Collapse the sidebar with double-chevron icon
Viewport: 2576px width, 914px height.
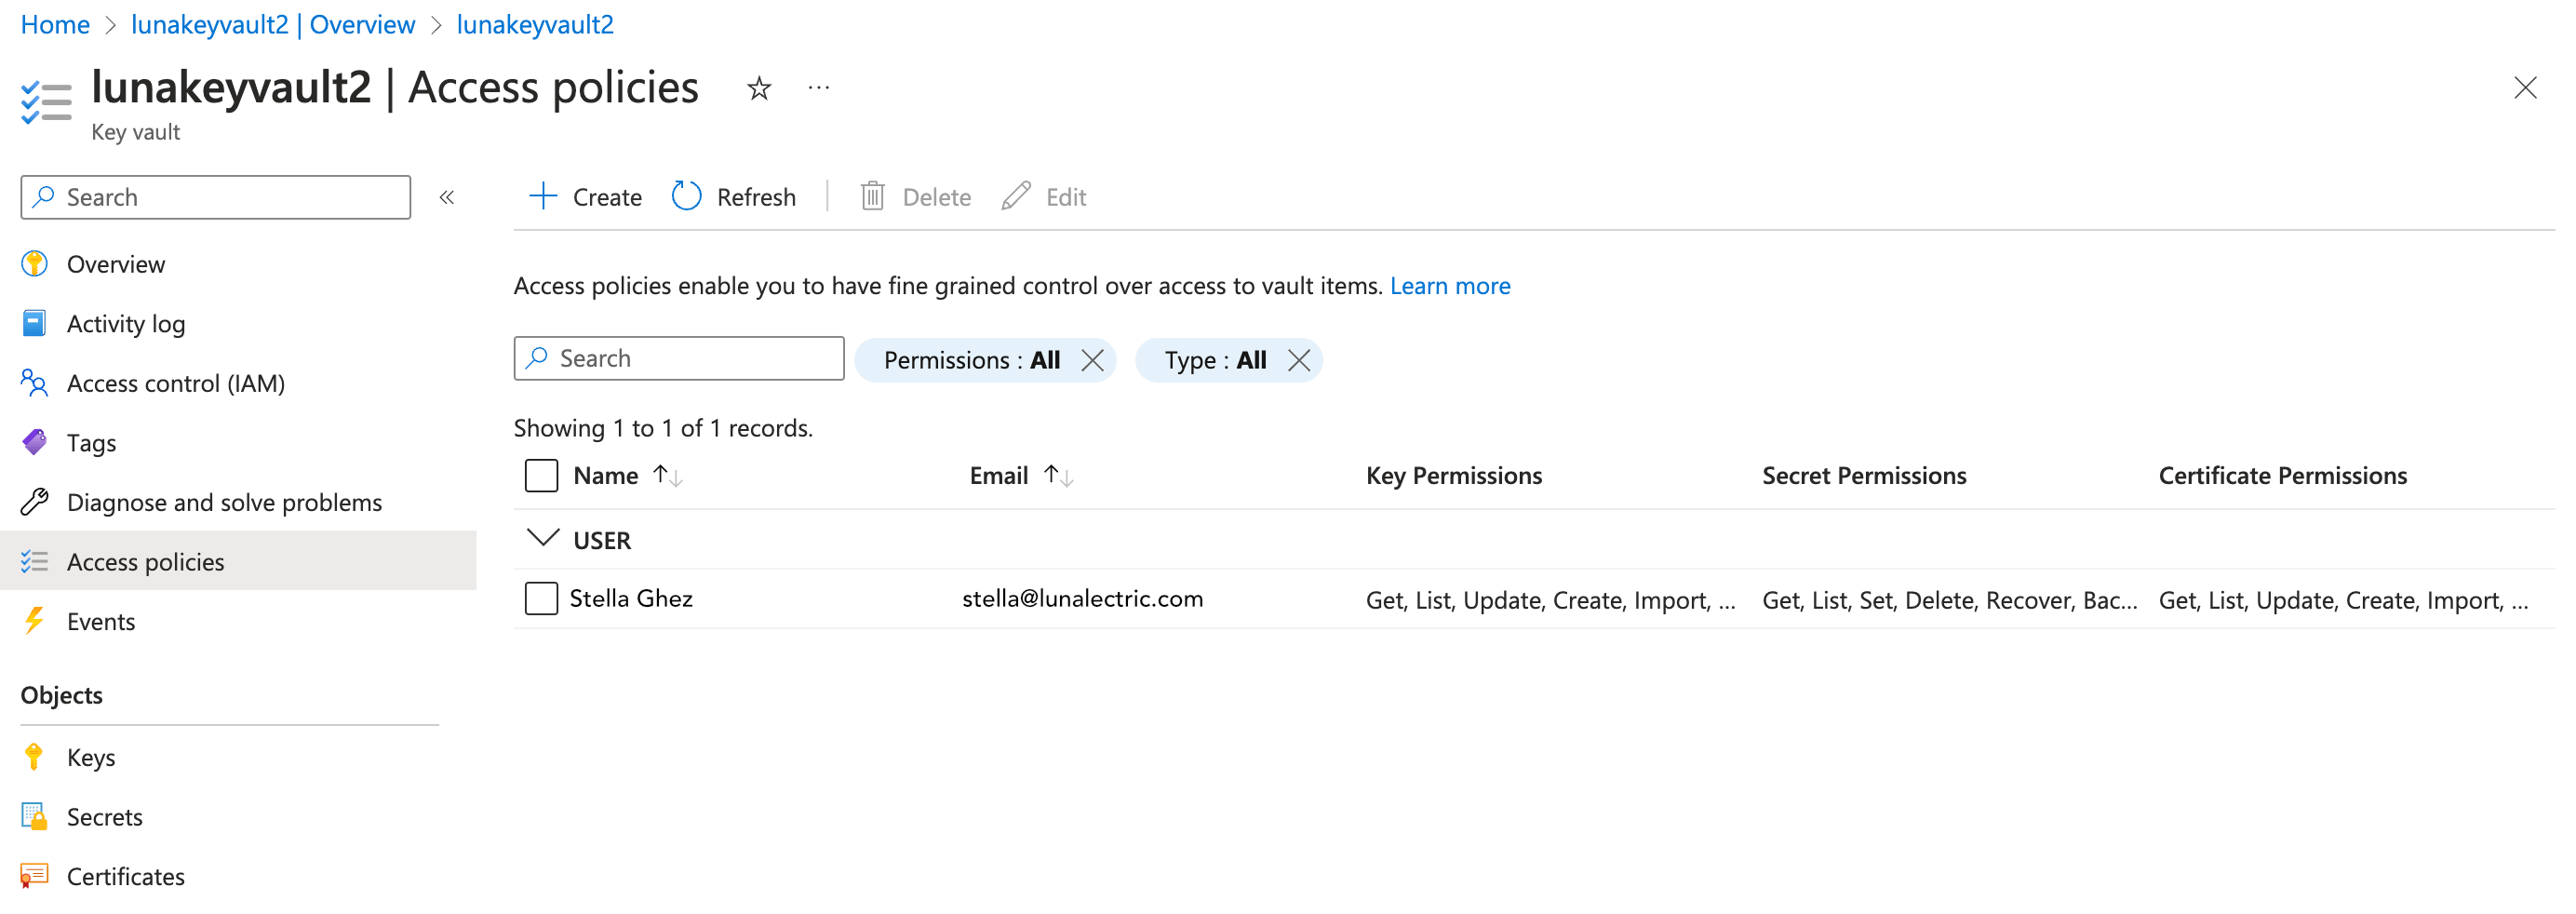[x=447, y=197]
